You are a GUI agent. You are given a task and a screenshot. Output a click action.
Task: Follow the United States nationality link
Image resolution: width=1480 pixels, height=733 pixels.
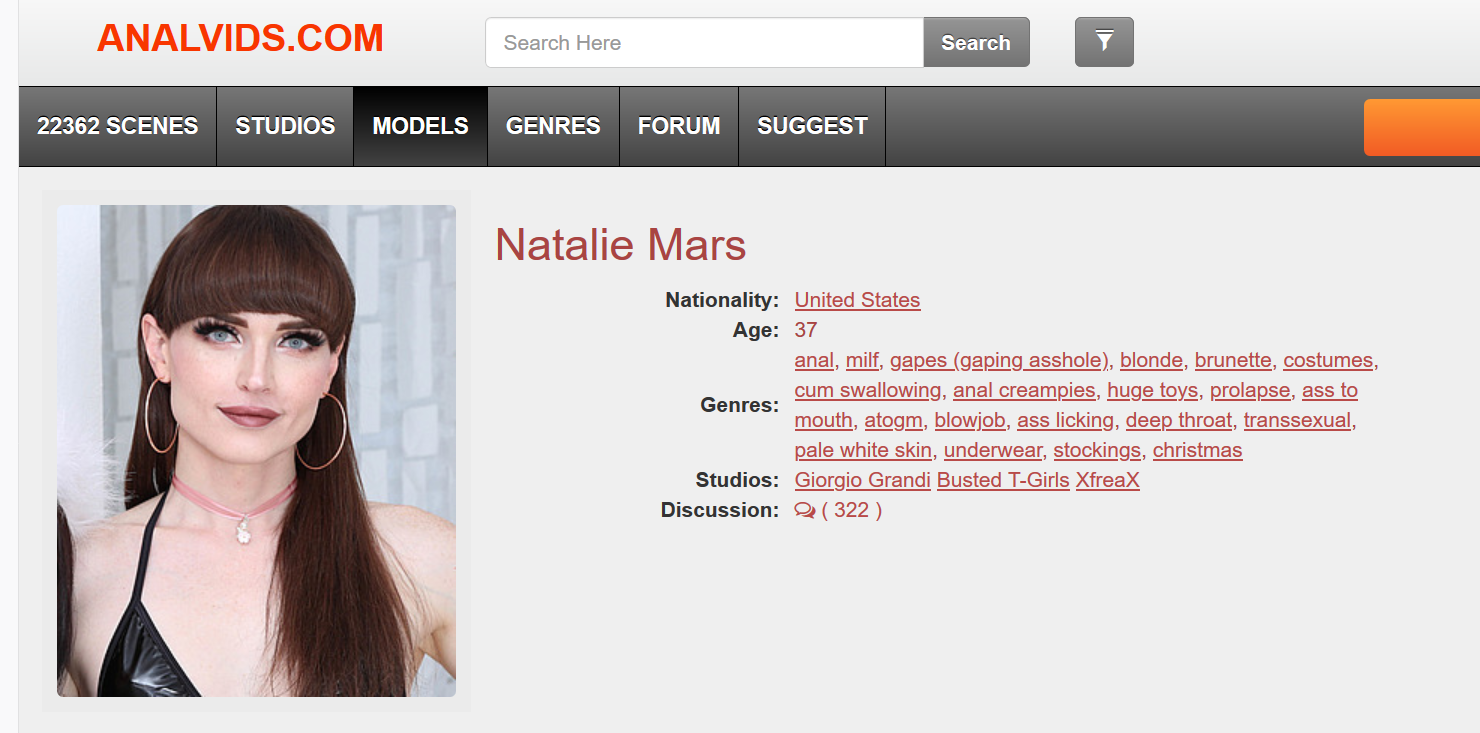pos(857,300)
